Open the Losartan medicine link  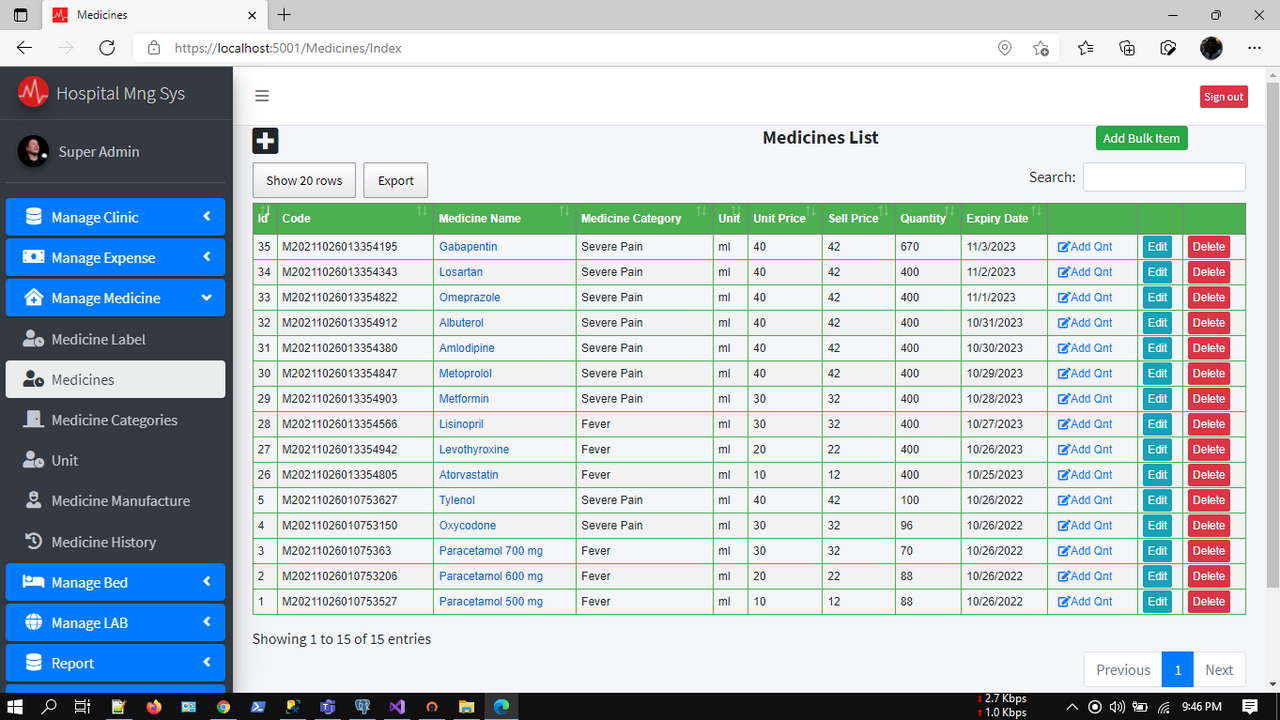point(460,271)
